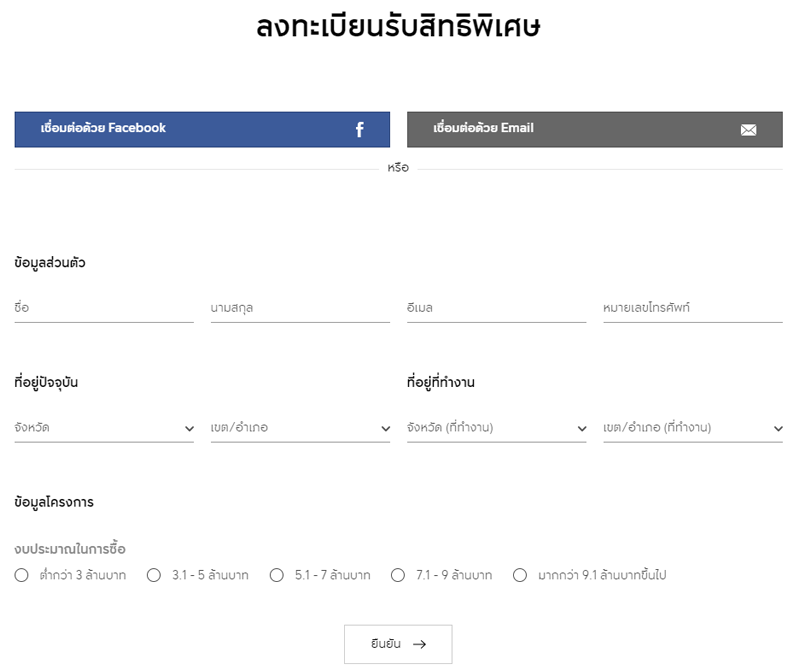This screenshot has width=800, height=670.
Task: Choose the 5.1 - 7 ล้านบาท budget option
Action: tap(277, 575)
